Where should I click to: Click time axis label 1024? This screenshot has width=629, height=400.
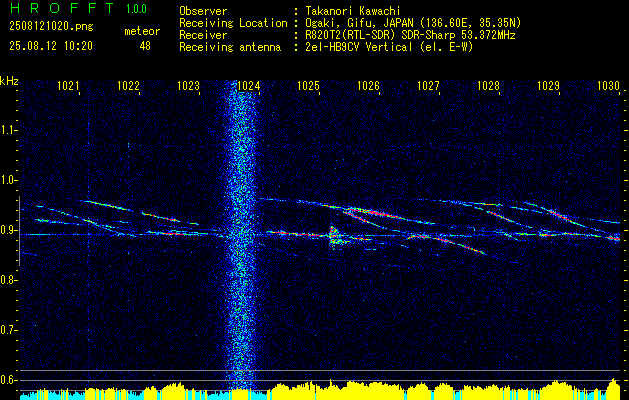(249, 85)
